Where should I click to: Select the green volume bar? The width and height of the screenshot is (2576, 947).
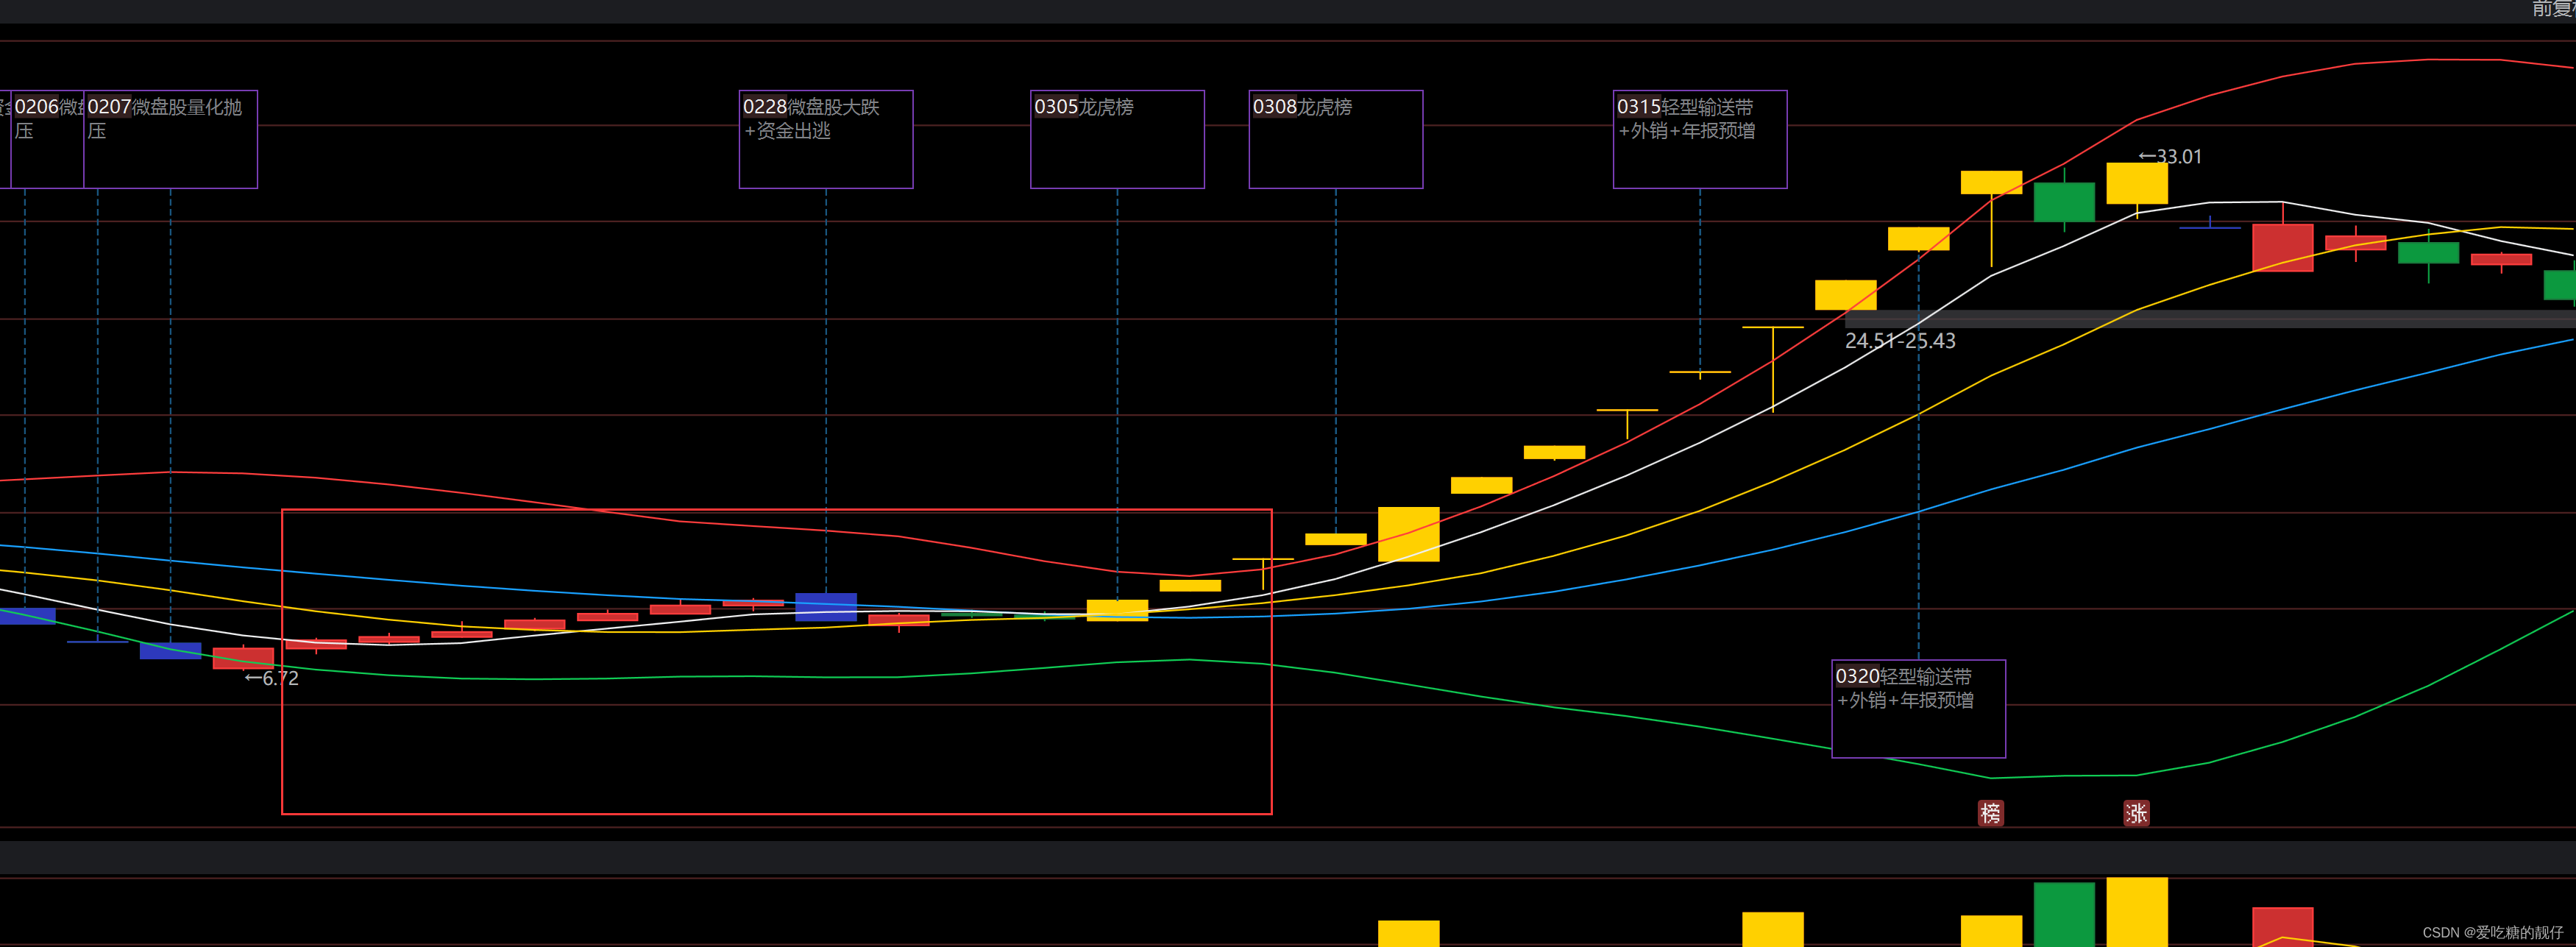click(x=2064, y=914)
